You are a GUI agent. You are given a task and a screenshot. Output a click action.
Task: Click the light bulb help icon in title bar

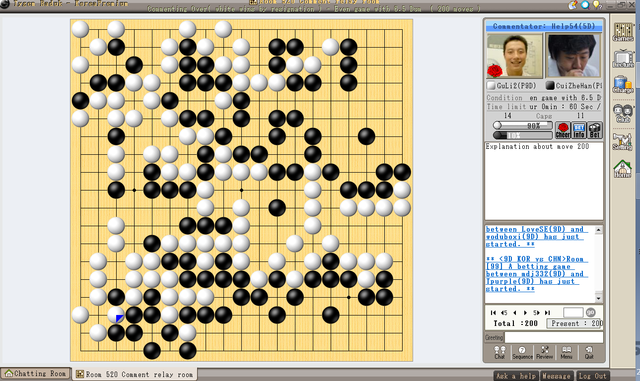tap(597, 4)
